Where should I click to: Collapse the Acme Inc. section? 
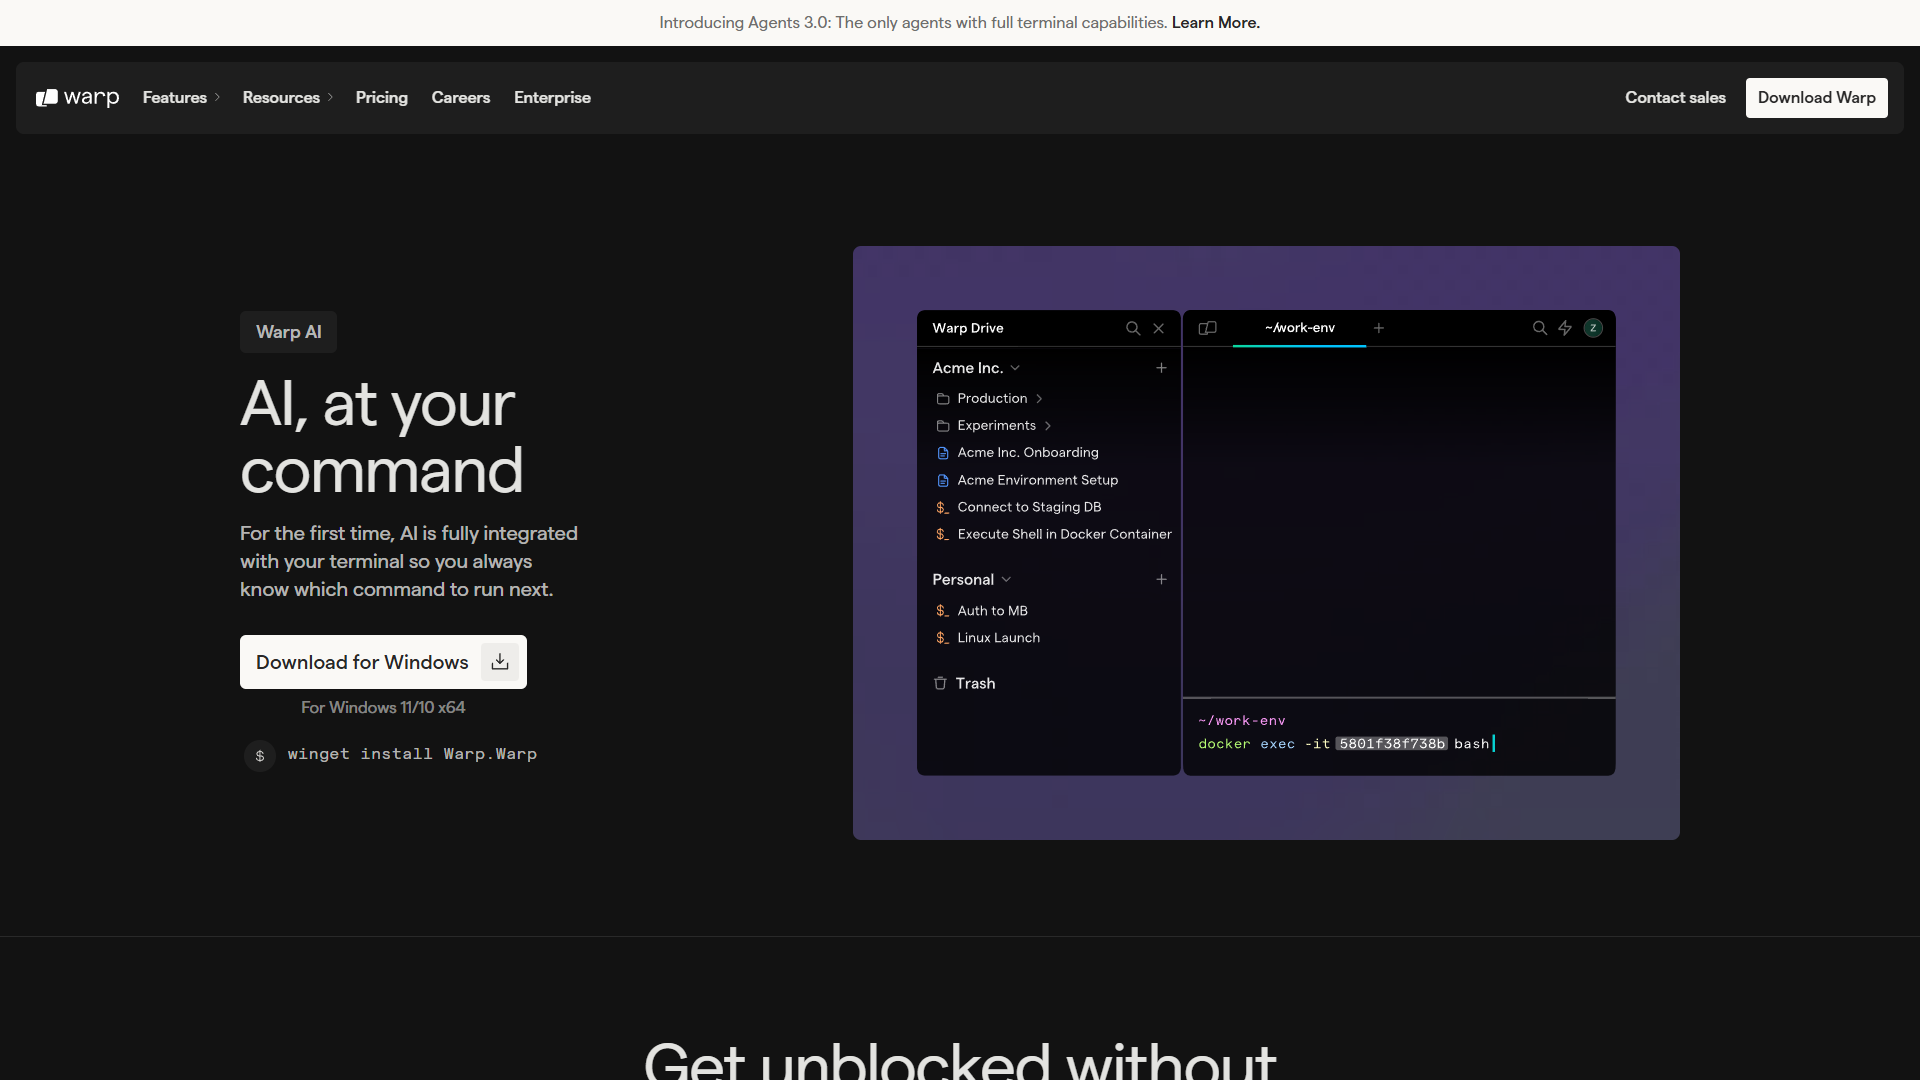1016,368
